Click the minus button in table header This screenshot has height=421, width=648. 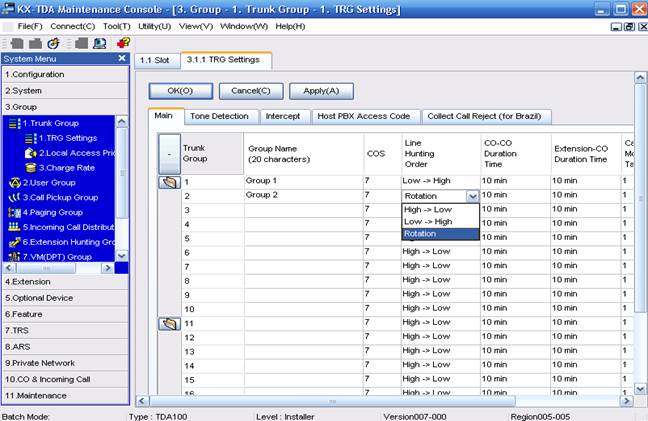169,154
